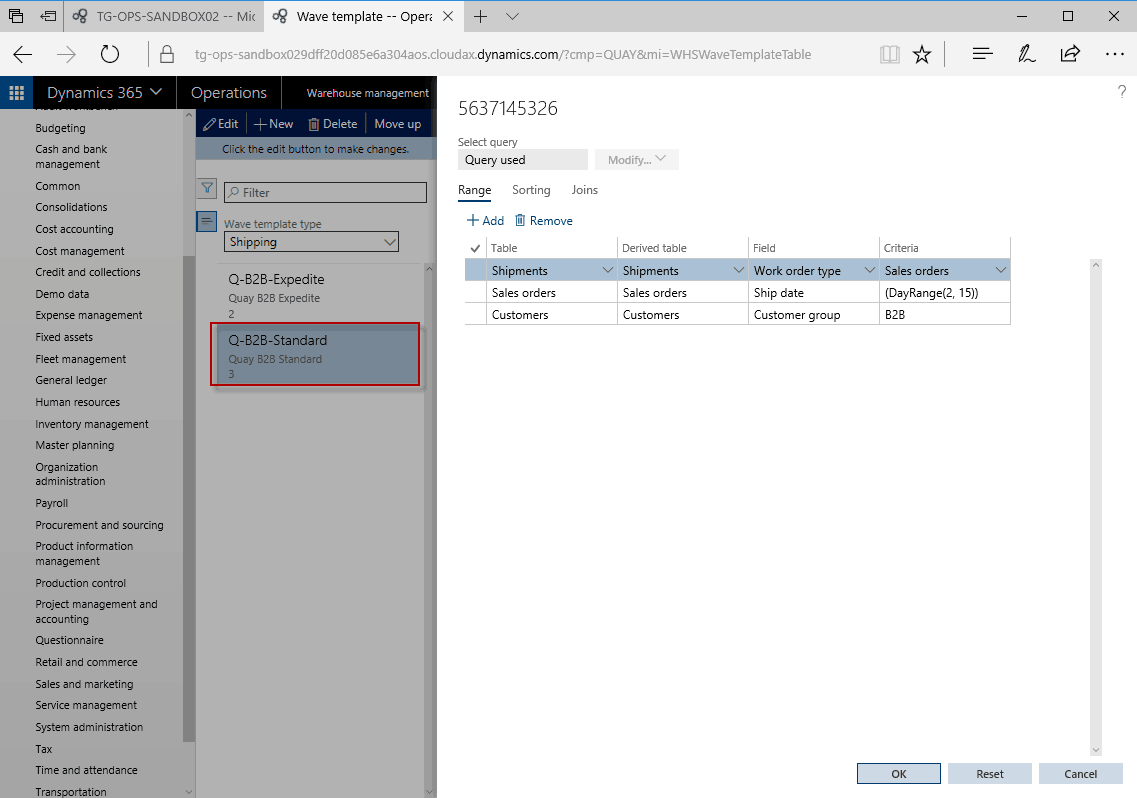Open the Operations workspace link
The image size is (1137, 798).
pyautogui.click(x=228, y=93)
